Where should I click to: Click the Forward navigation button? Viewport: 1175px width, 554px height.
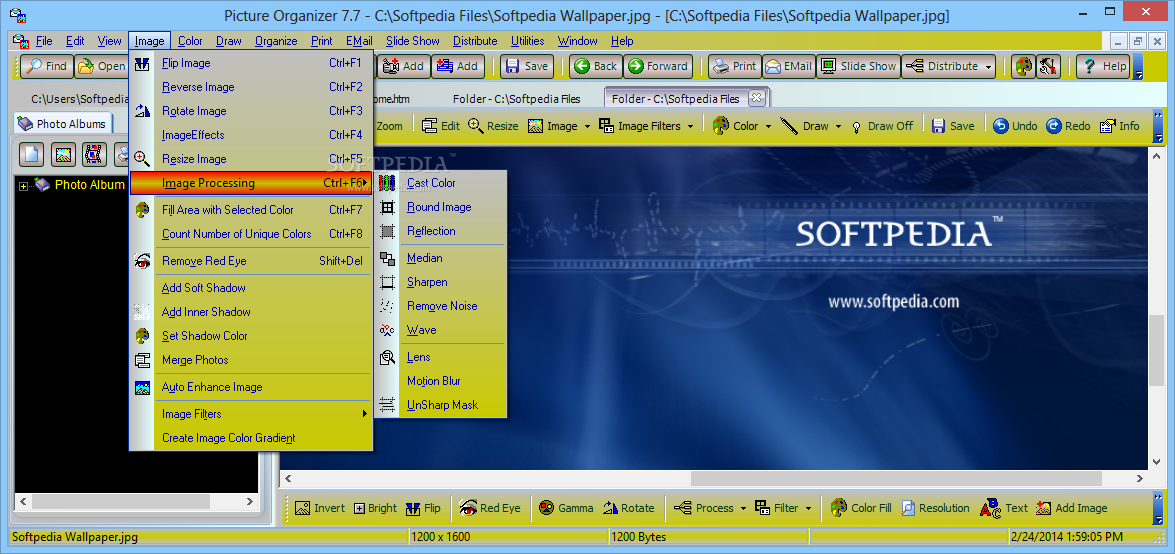[x=658, y=66]
